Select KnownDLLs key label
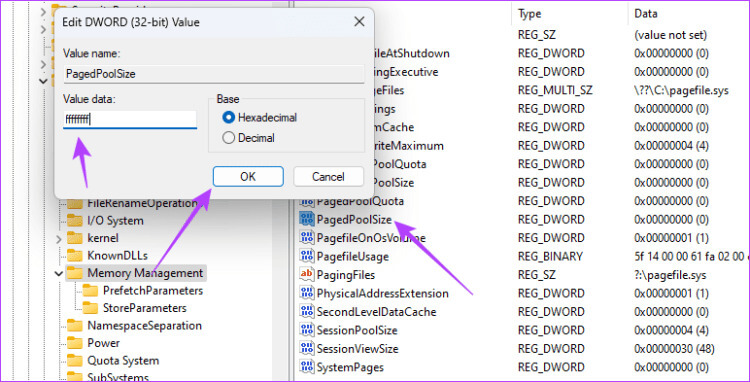 click(x=117, y=255)
